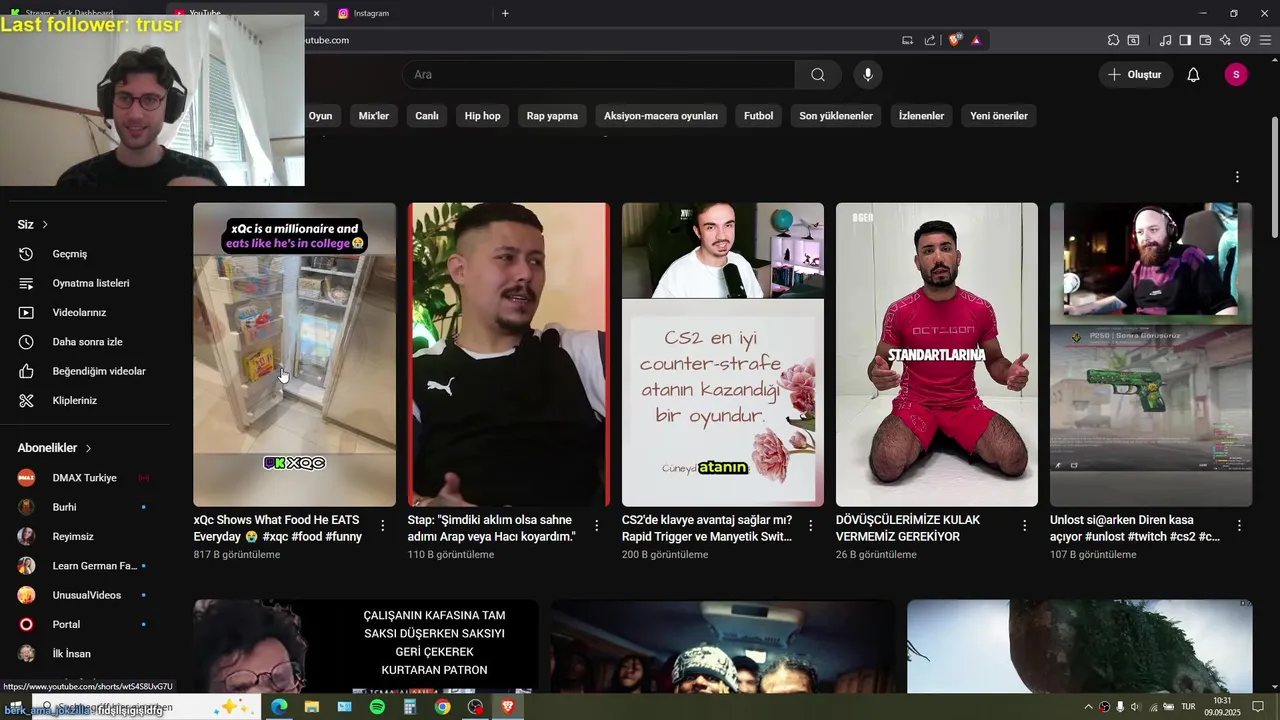Open Brave Rewards triangle icon
1280x720 pixels.
(x=976, y=40)
